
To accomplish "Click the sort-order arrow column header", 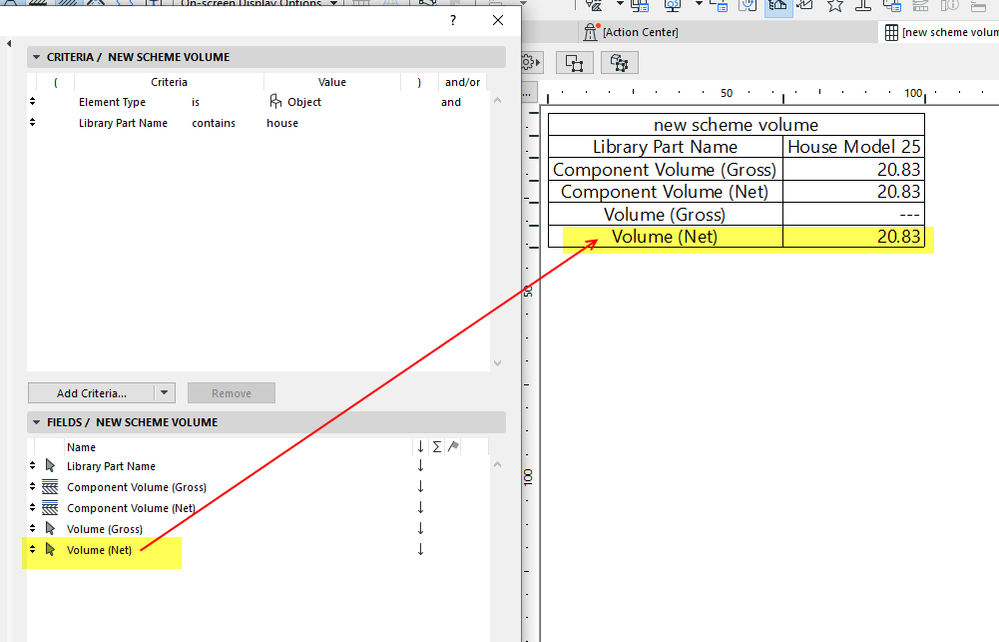I will pyautogui.click(x=420, y=447).
